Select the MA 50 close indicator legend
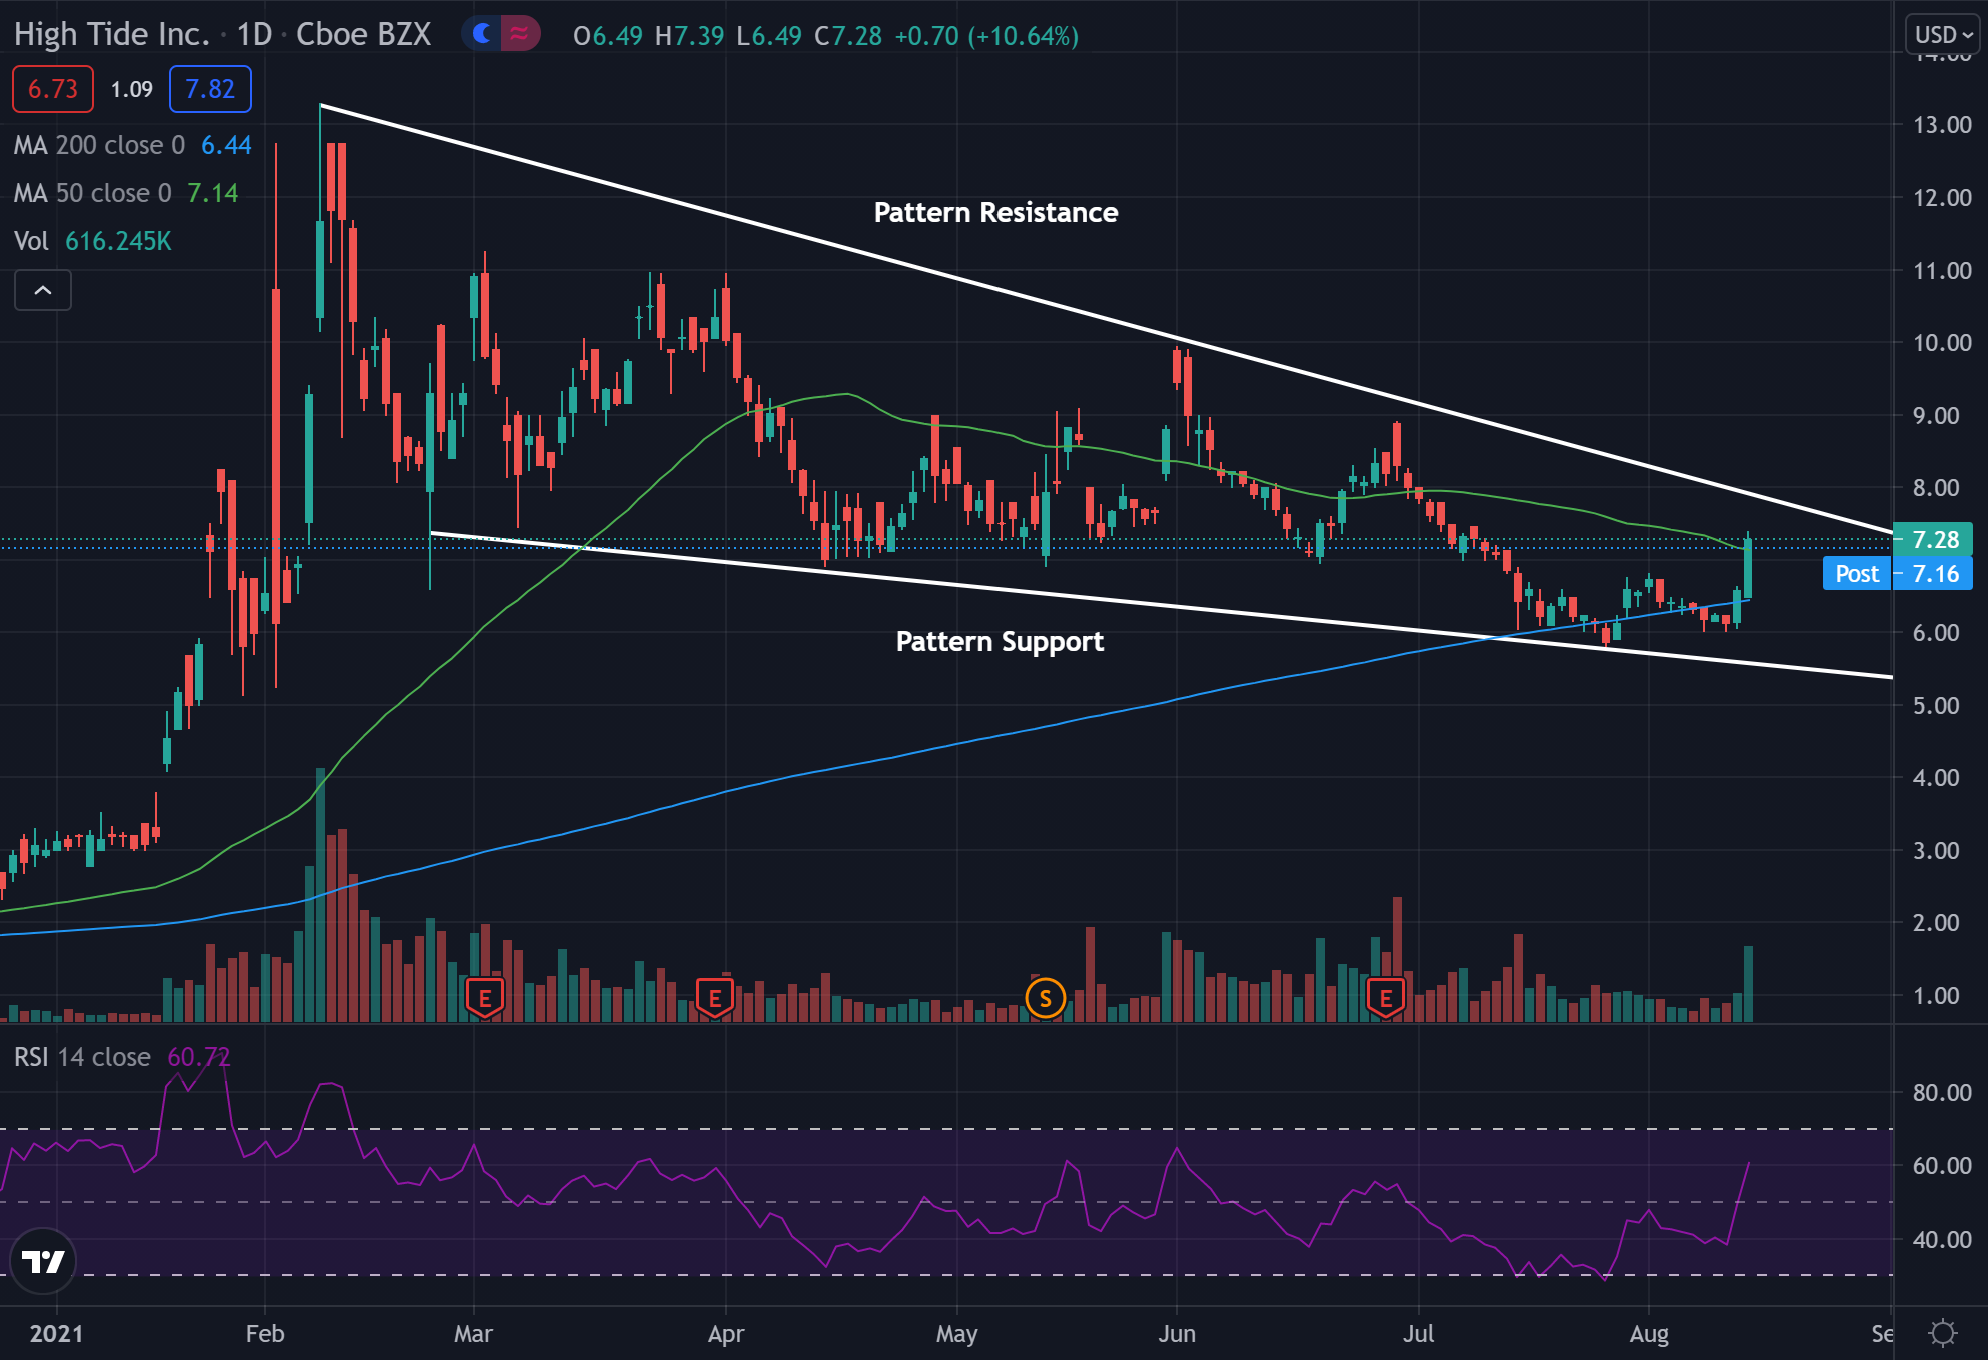 tap(126, 193)
